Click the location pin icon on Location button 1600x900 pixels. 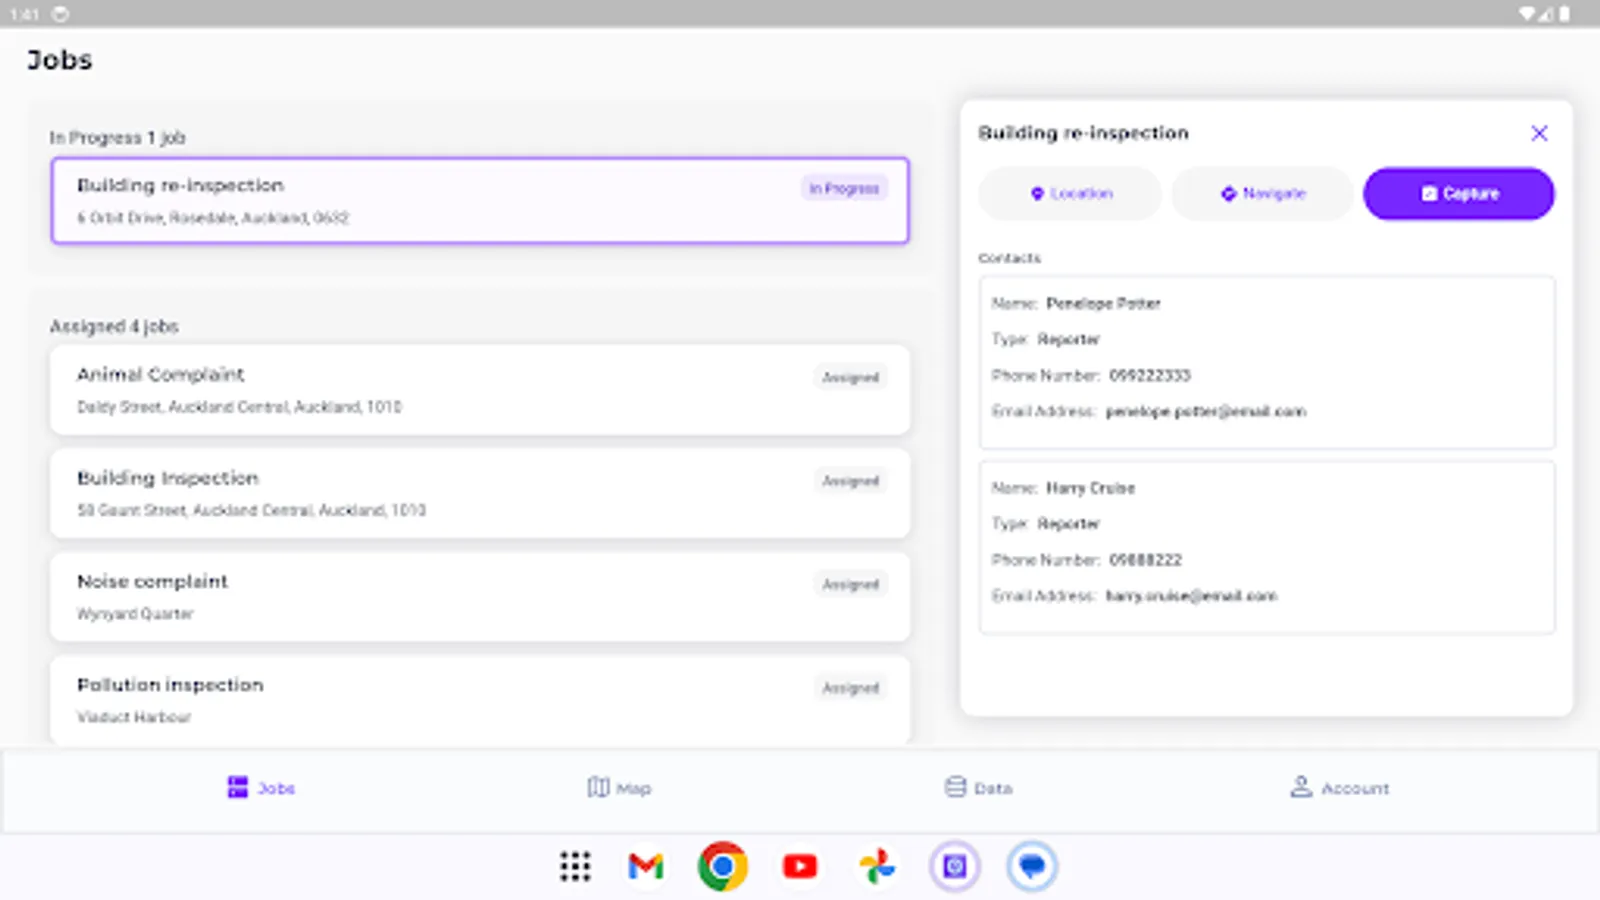[1038, 193]
